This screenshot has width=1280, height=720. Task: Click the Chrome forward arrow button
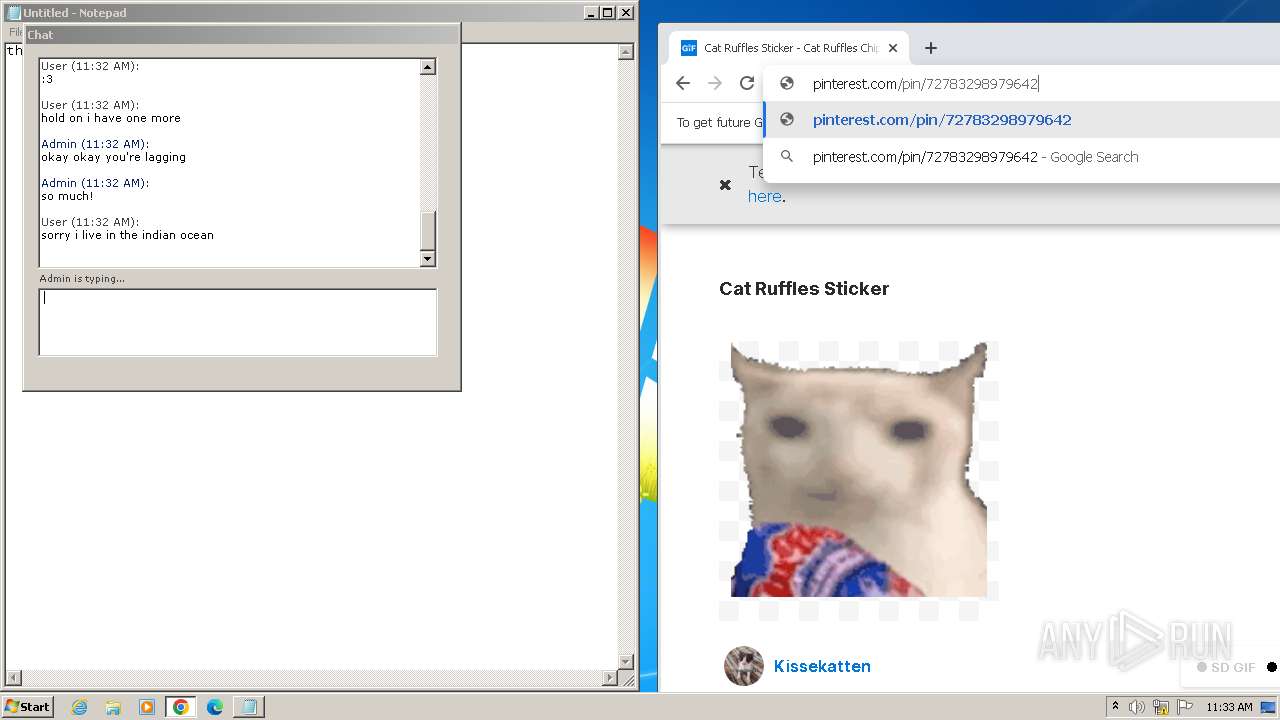click(x=715, y=83)
